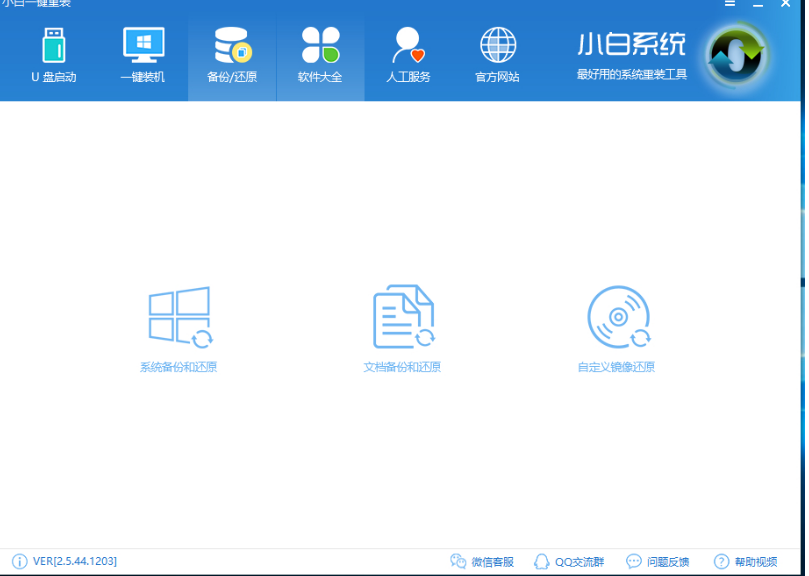Image resolution: width=809 pixels, height=576 pixels.
Task: Click the 小白系统 brand title text
Action: point(632,44)
